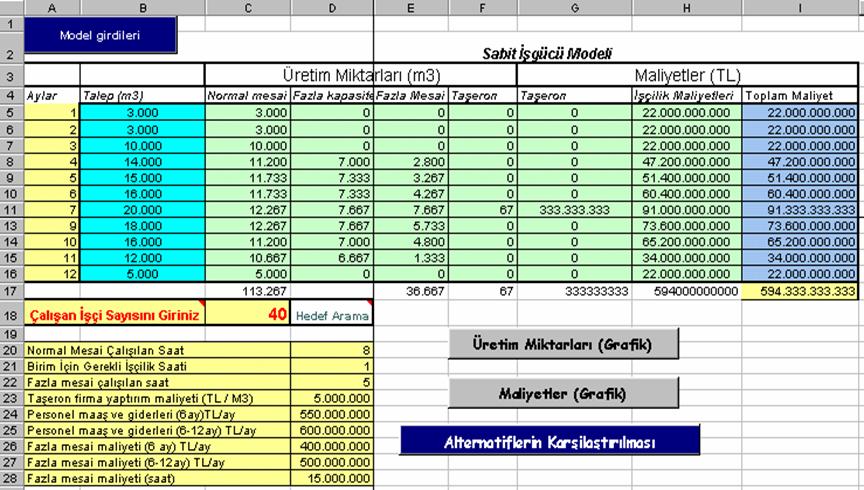Screen dimensions: 864x490
Task: Select the Toplam Maliyet column heading cell
Action: point(799,96)
